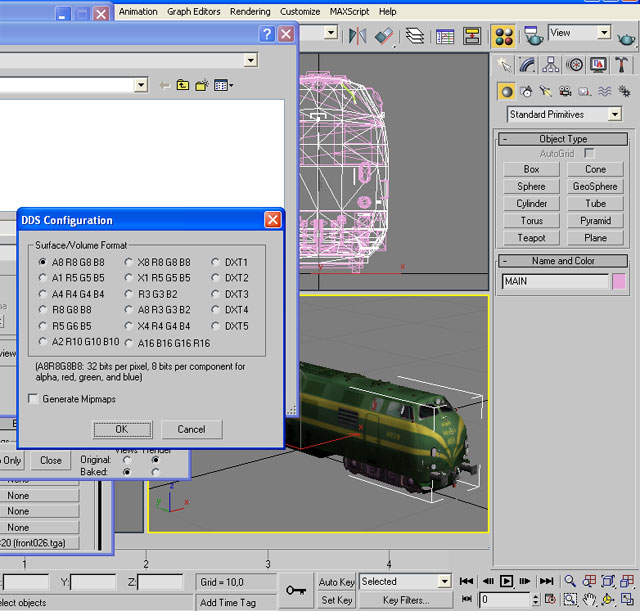
Task: Choose the R8 G8 B8 format option
Action: (43, 310)
